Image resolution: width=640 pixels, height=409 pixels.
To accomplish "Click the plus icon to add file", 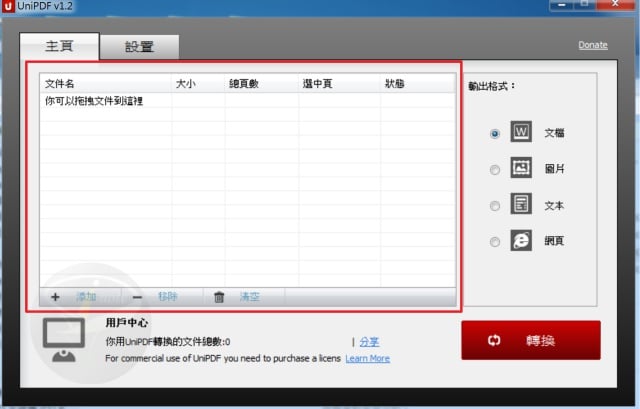I will [x=55, y=297].
